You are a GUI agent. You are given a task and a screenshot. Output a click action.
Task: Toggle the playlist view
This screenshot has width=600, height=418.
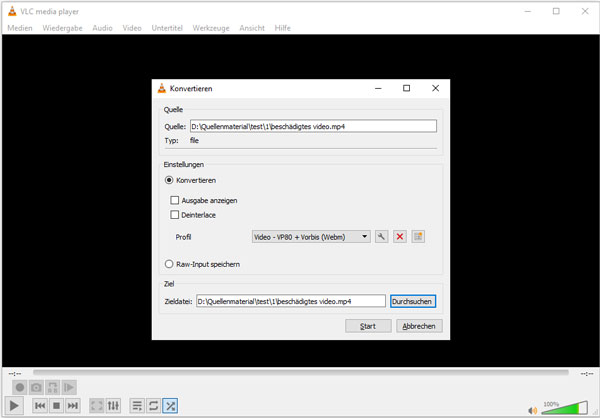tap(137, 405)
